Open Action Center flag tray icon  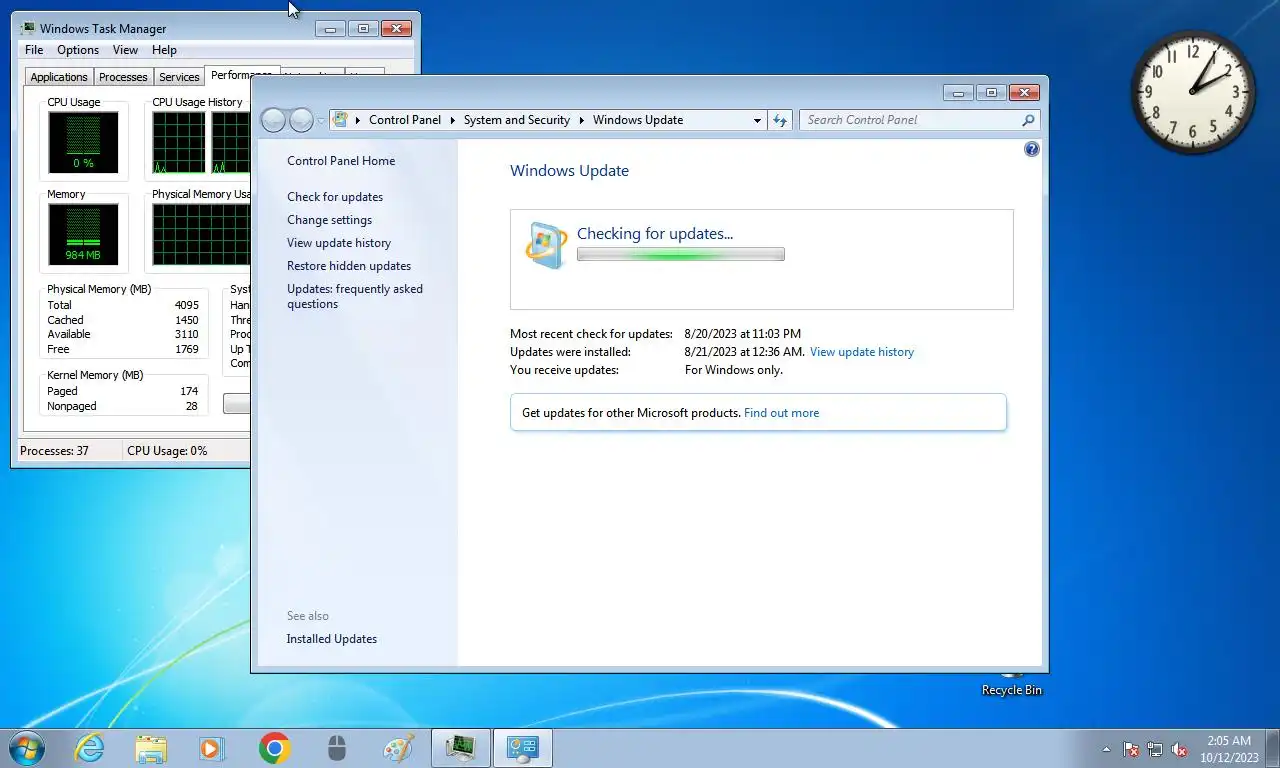(1131, 749)
